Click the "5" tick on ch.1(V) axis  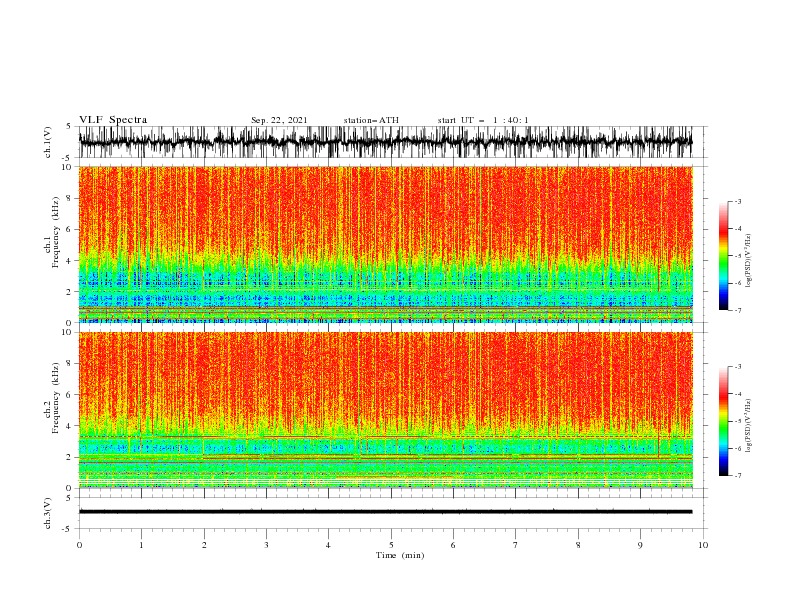[x=69, y=126]
